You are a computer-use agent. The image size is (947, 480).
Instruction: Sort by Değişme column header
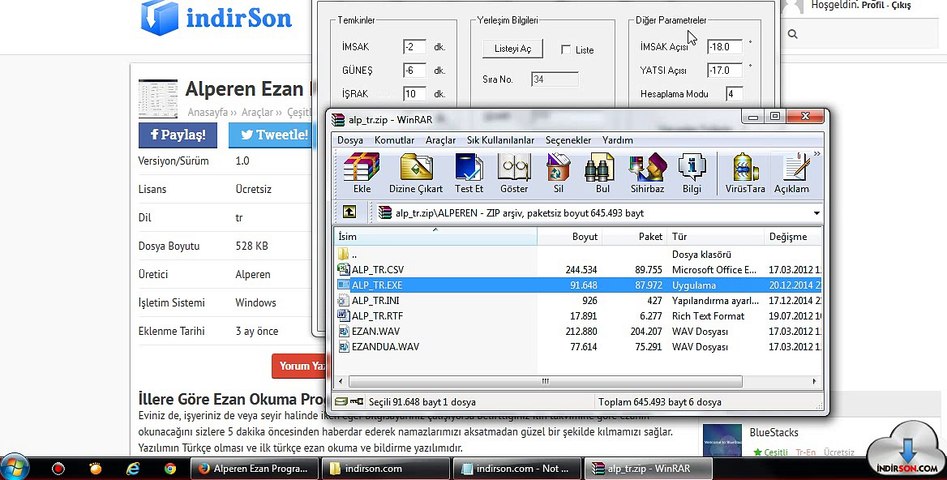(x=793, y=237)
